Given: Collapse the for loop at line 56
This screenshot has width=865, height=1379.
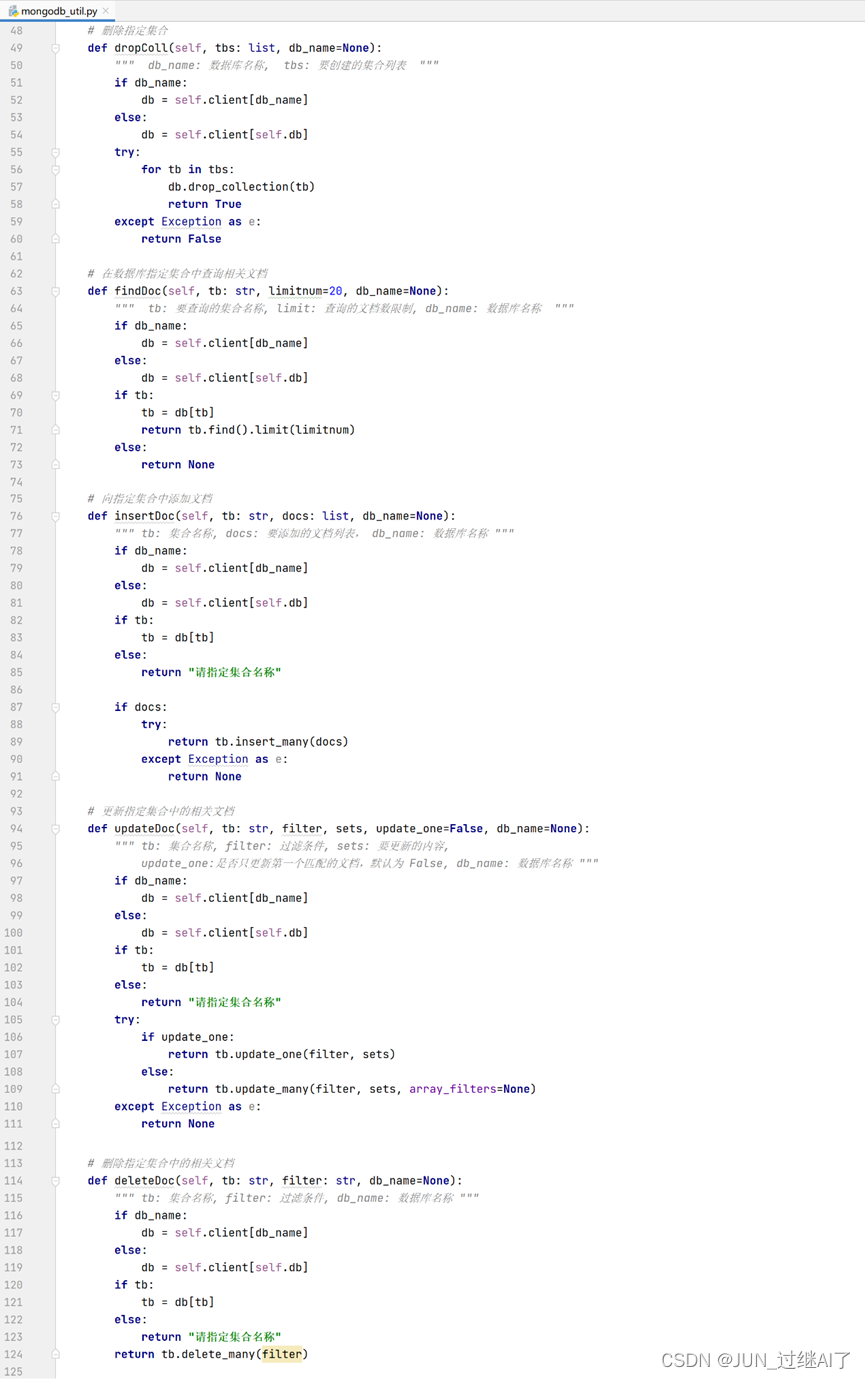Looking at the screenshot, I should point(56,170).
